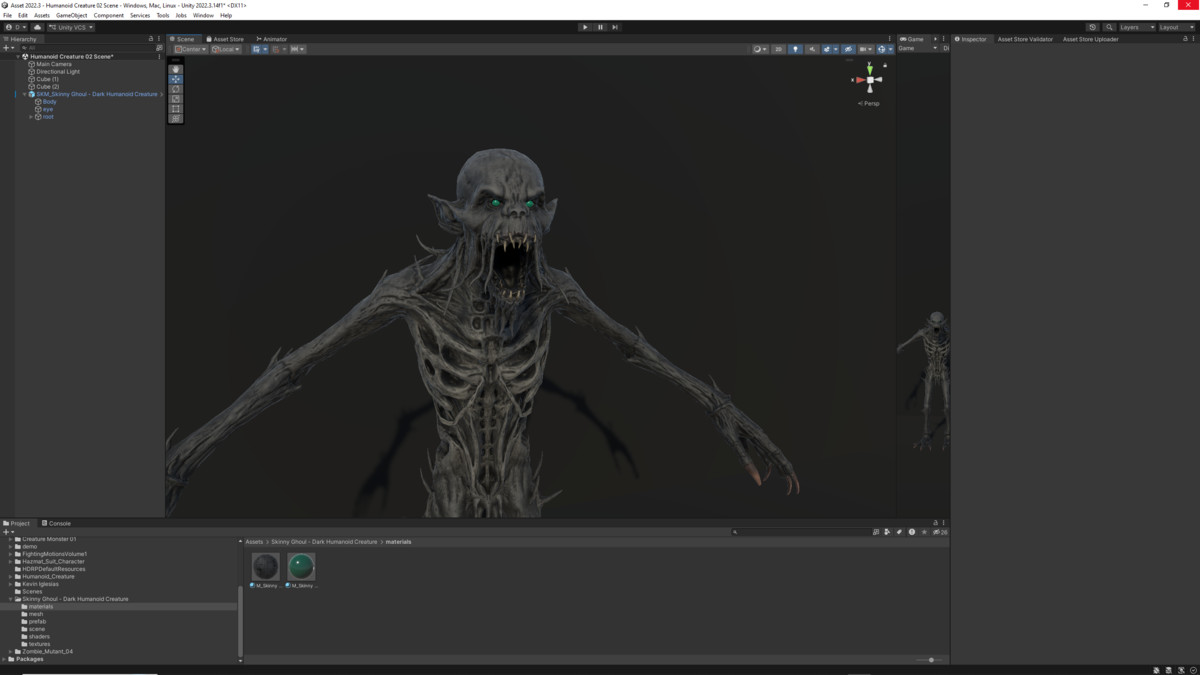The width and height of the screenshot is (1200, 675).
Task: Toggle Scene effects (skybox/fog) button
Action: coord(826,49)
